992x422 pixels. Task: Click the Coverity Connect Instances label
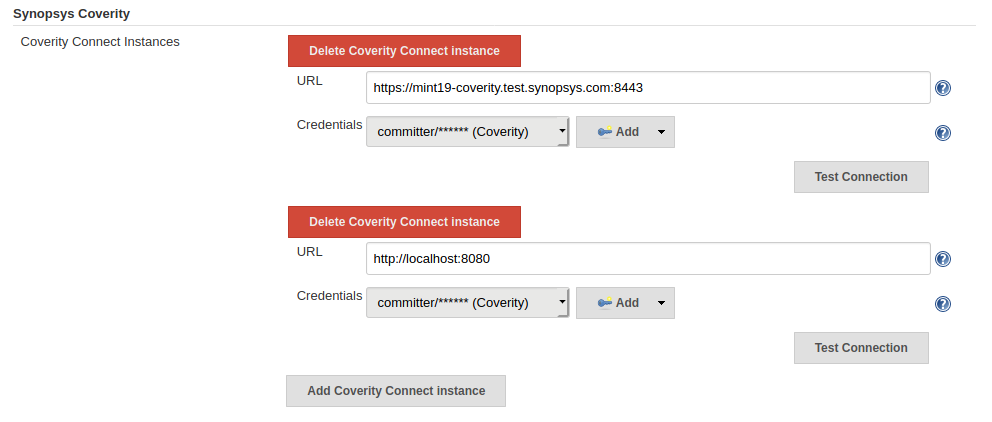click(100, 42)
